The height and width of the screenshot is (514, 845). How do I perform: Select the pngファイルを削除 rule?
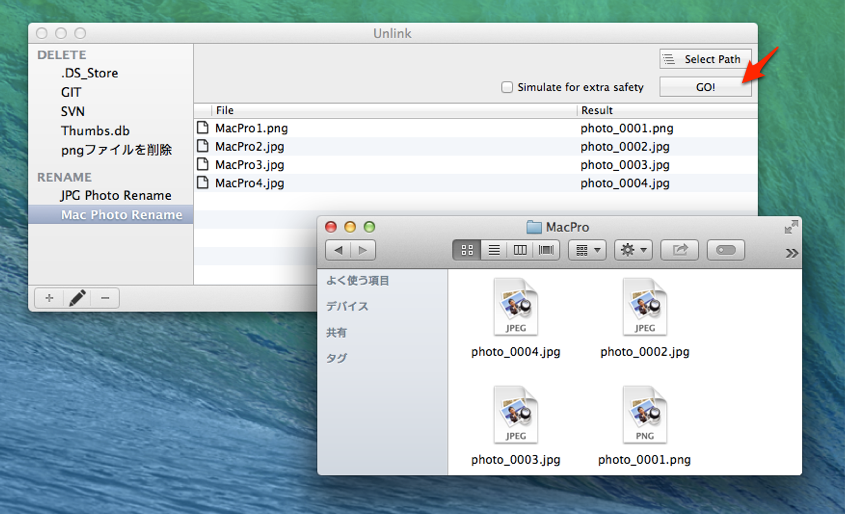pos(116,150)
